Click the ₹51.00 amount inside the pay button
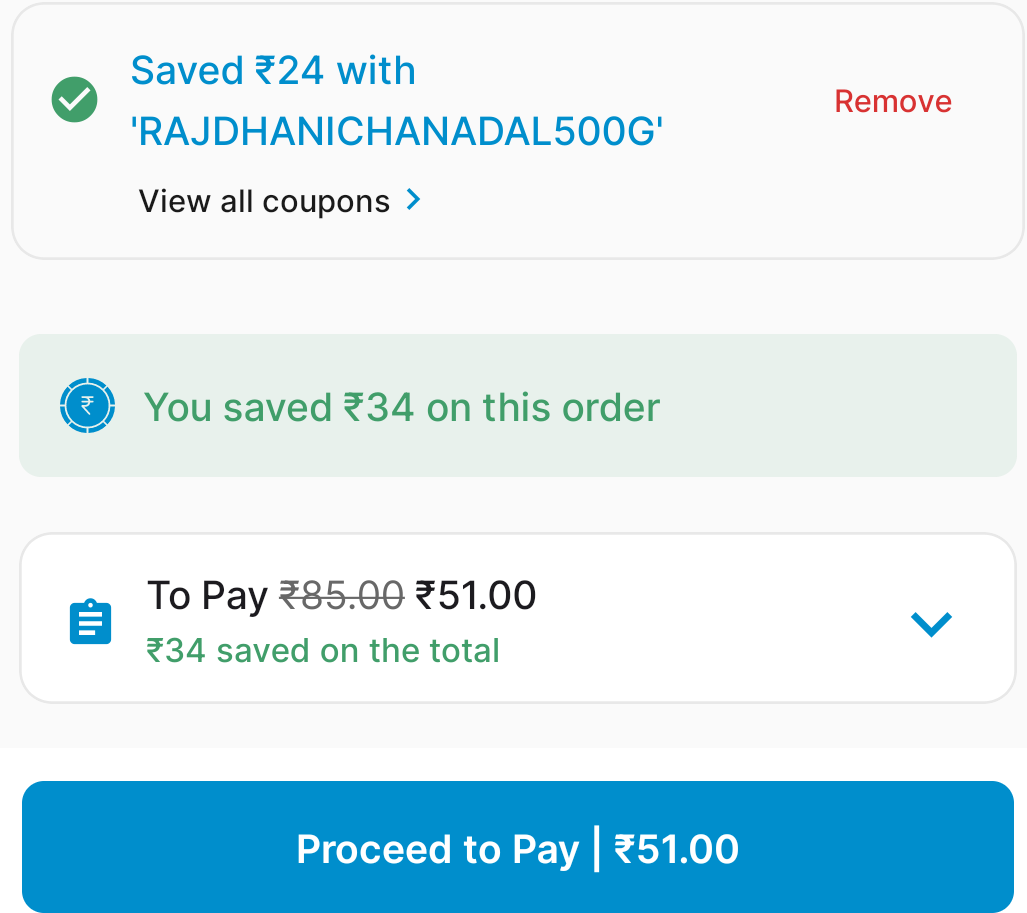The image size is (1027, 913). tap(677, 850)
